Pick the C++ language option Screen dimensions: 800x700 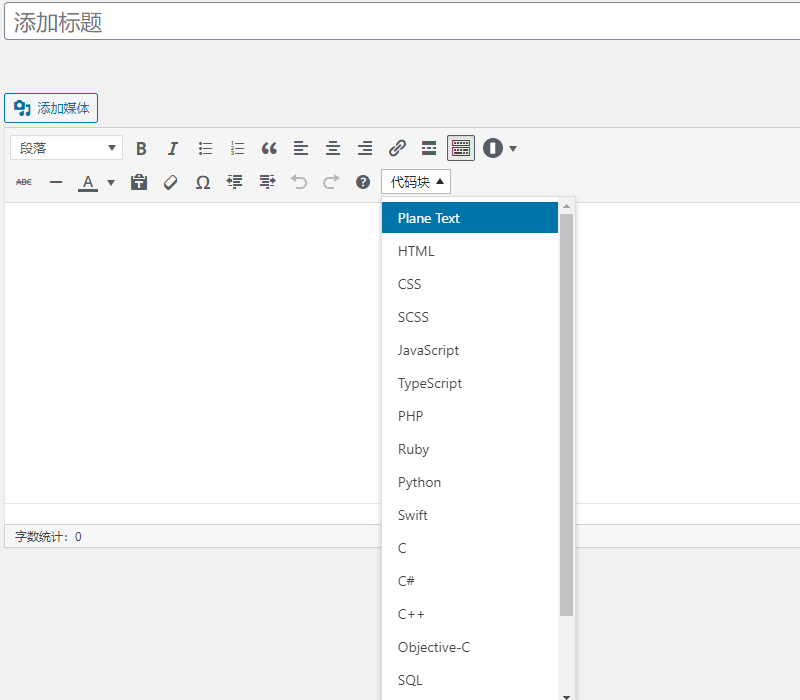click(x=470, y=614)
